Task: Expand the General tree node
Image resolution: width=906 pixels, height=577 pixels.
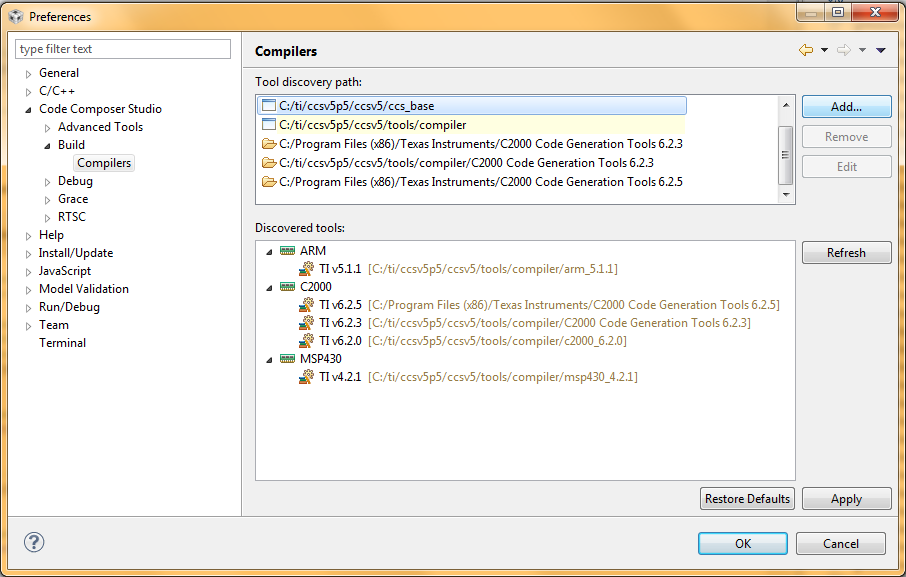Action: [x=28, y=74]
